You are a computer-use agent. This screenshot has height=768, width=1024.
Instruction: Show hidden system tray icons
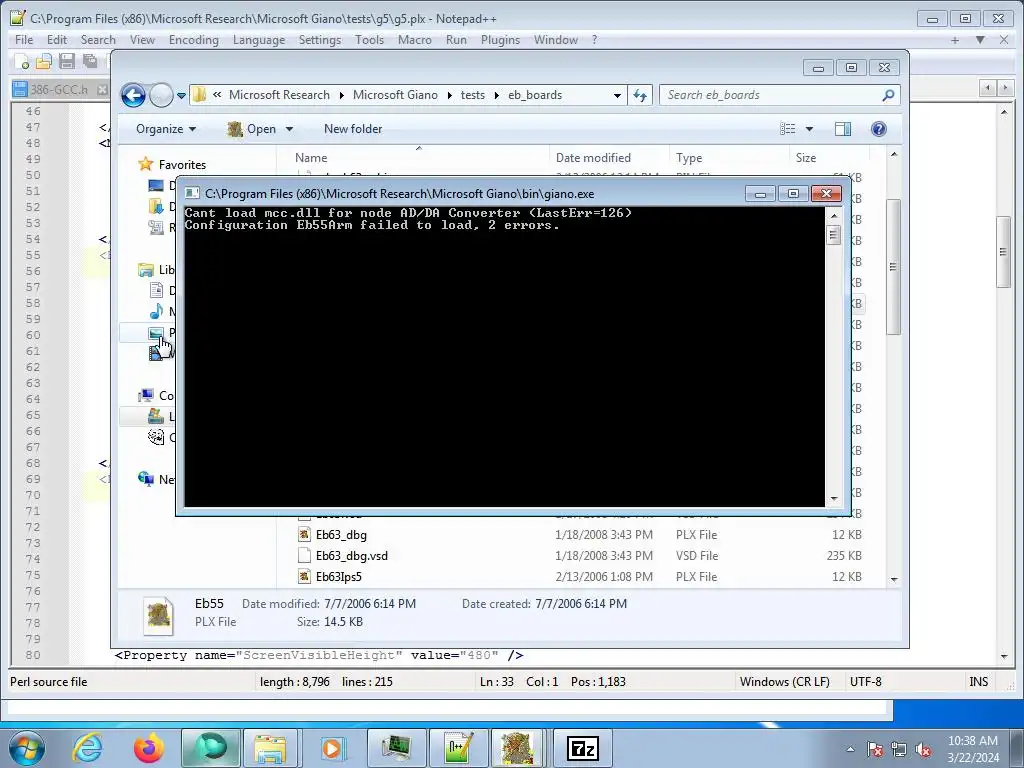point(850,749)
